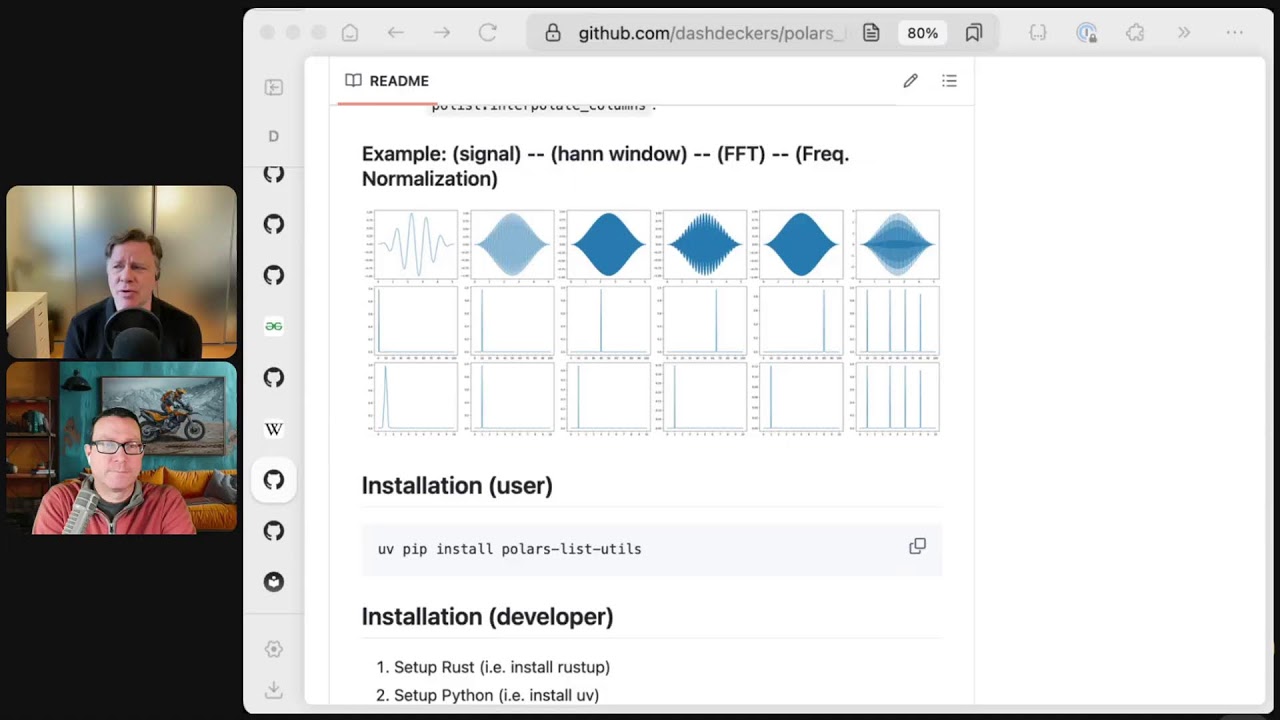This screenshot has width=1280, height=720.
Task: Reload the current GitHub page
Action: click(488, 33)
